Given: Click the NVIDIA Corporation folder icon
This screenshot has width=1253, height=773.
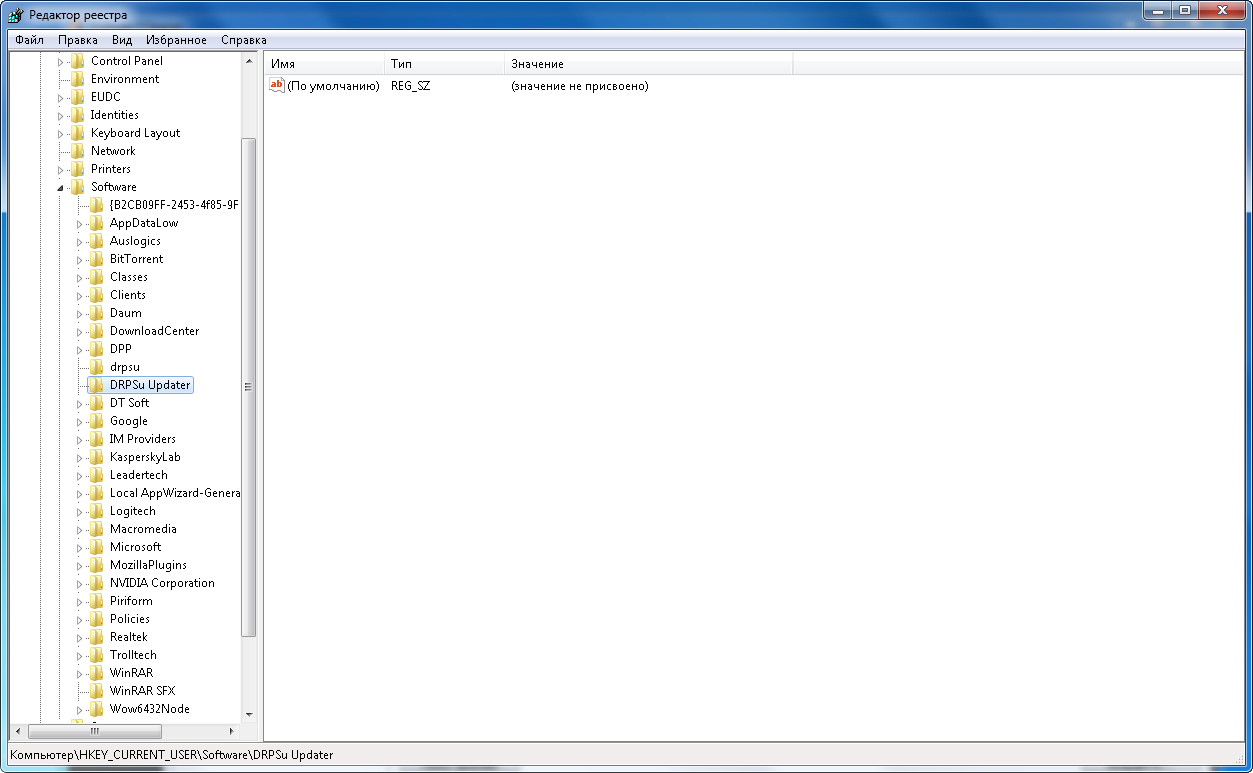Looking at the screenshot, I should [96, 583].
